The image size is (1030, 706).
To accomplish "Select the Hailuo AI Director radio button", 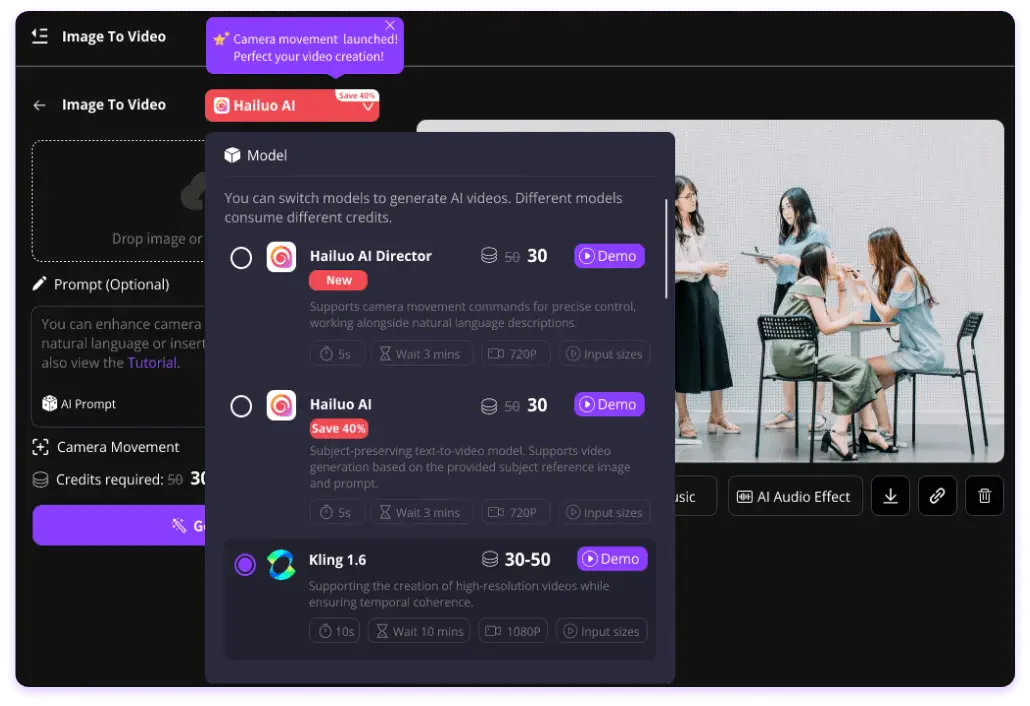I will point(241,257).
